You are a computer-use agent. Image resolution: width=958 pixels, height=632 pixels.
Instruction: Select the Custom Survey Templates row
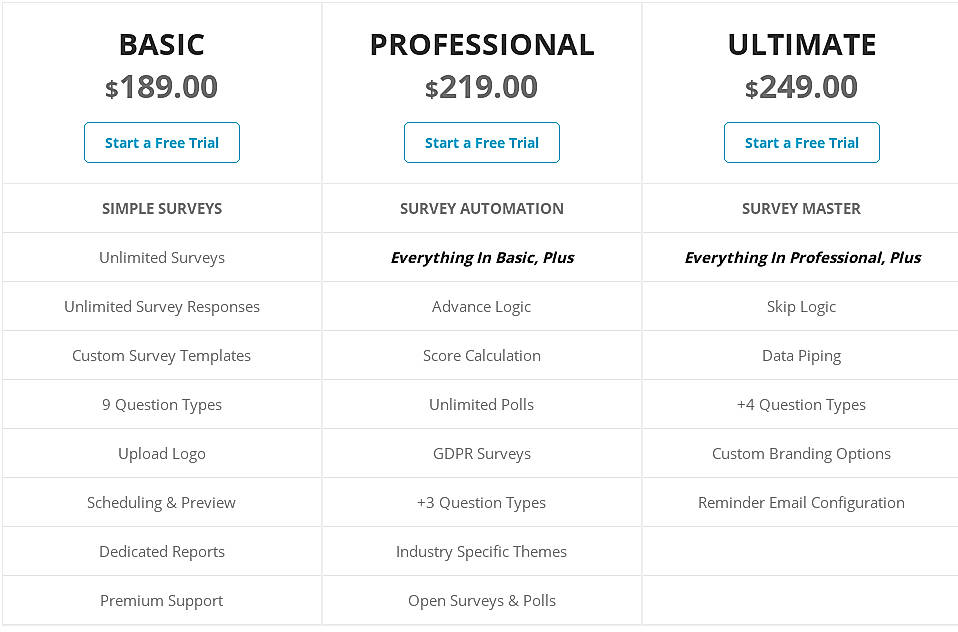point(161,355)
